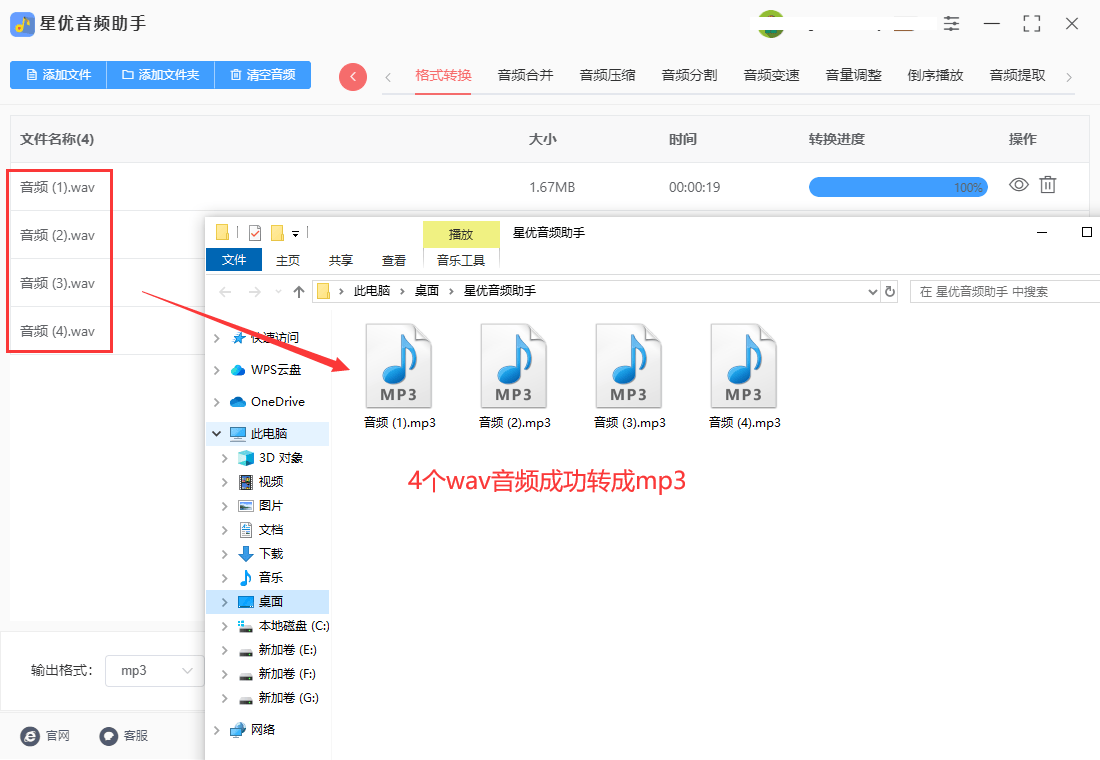Click the 清空音频 button
This screenshot has width=1100, height=760.
click(x=262, y=75)
